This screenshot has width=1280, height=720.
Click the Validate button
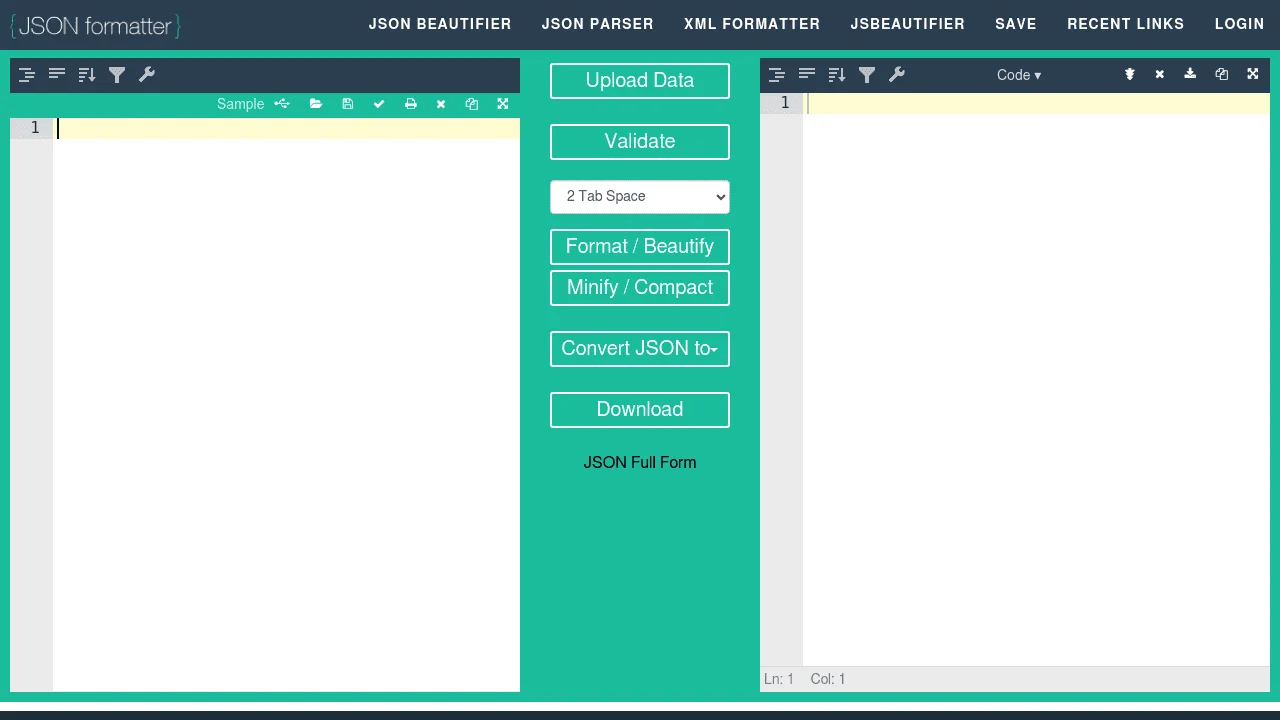click(x=640, y=142)
